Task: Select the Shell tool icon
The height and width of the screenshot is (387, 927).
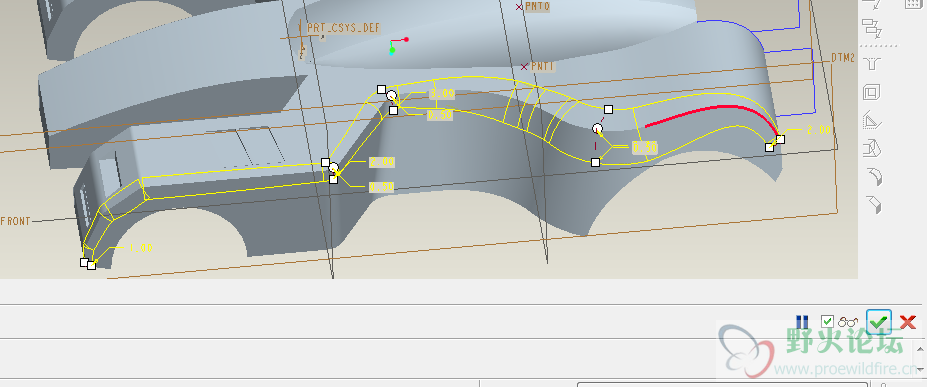Action: 872,92
